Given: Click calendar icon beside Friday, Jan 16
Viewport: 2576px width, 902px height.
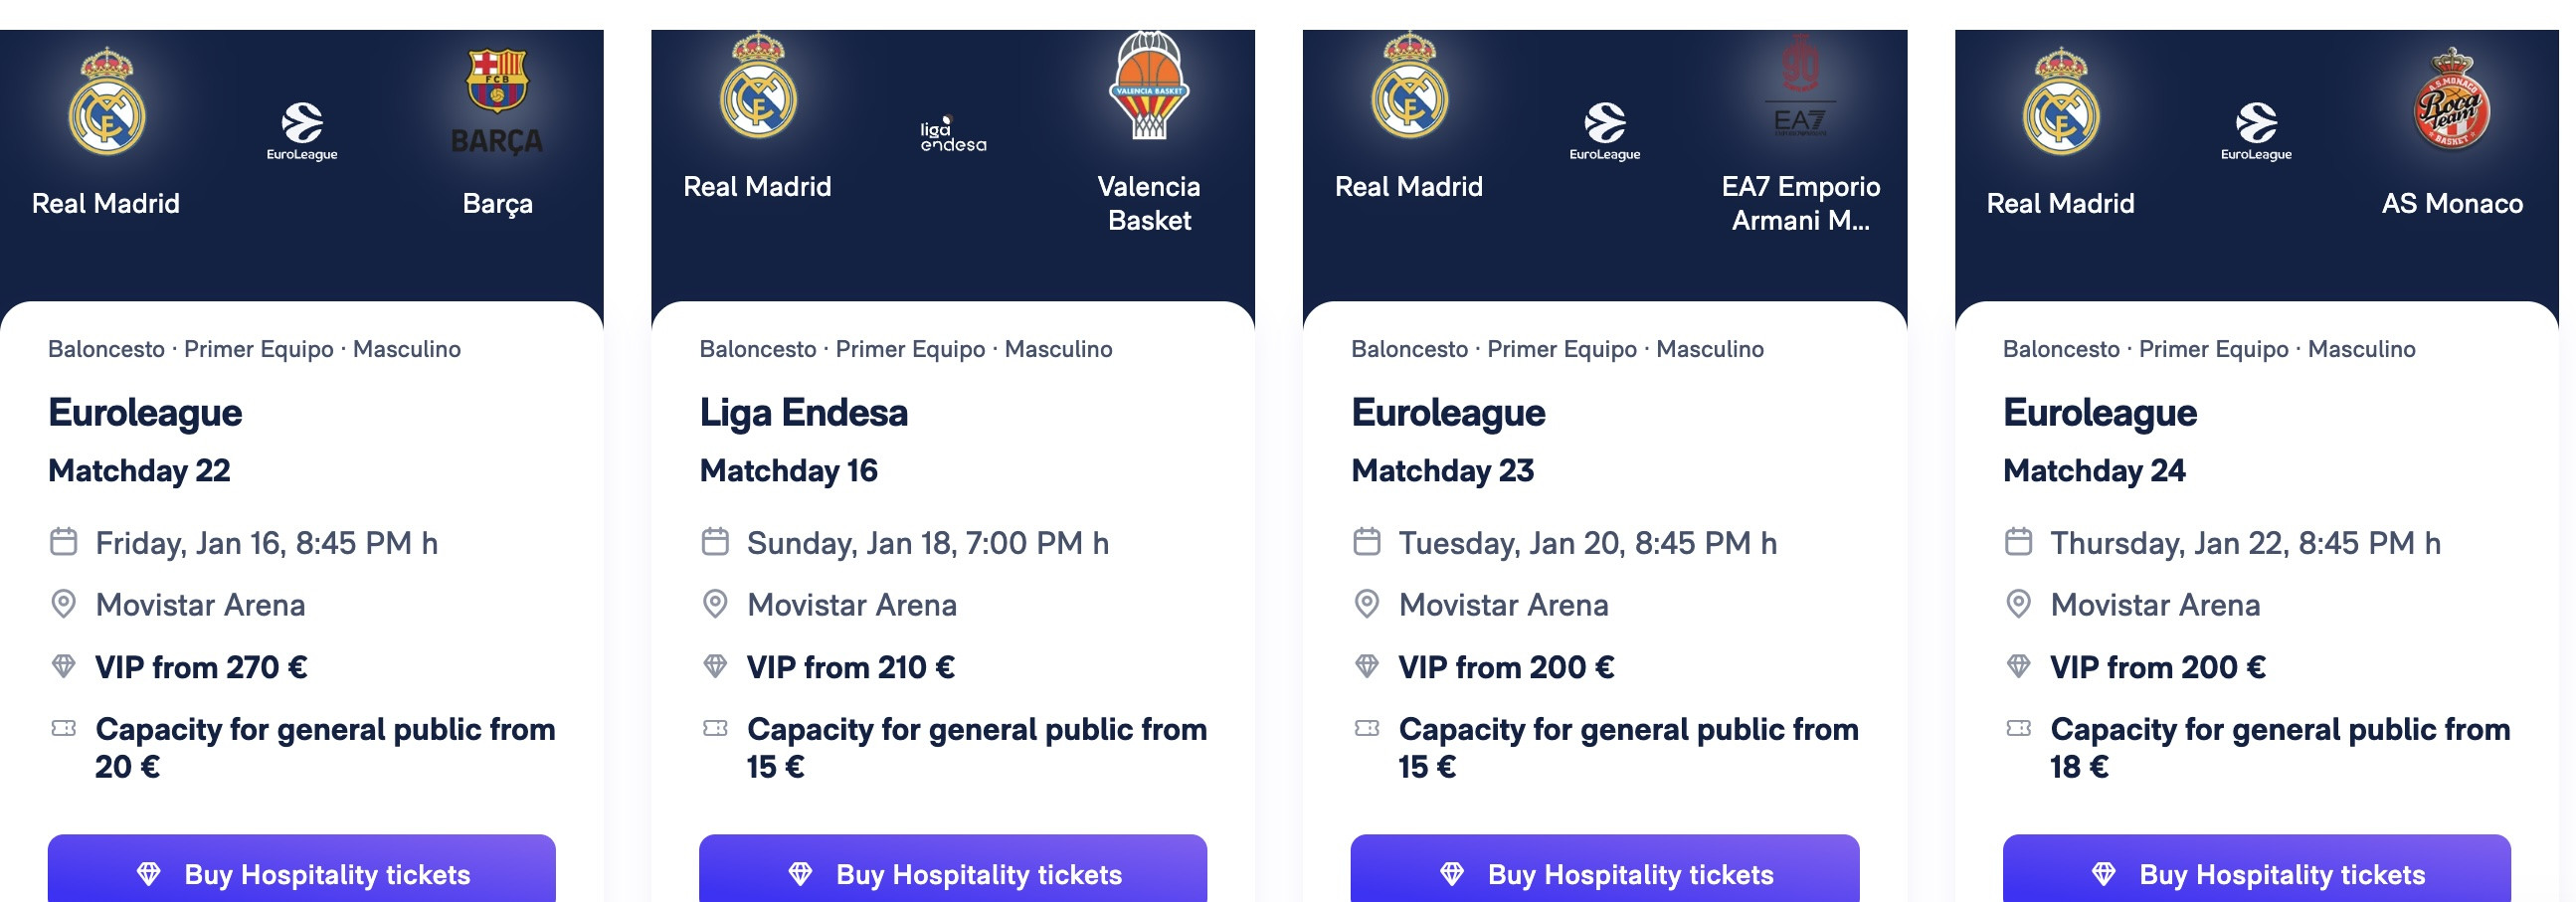Looking at the screenshot, I should click(x=64, y=542).
